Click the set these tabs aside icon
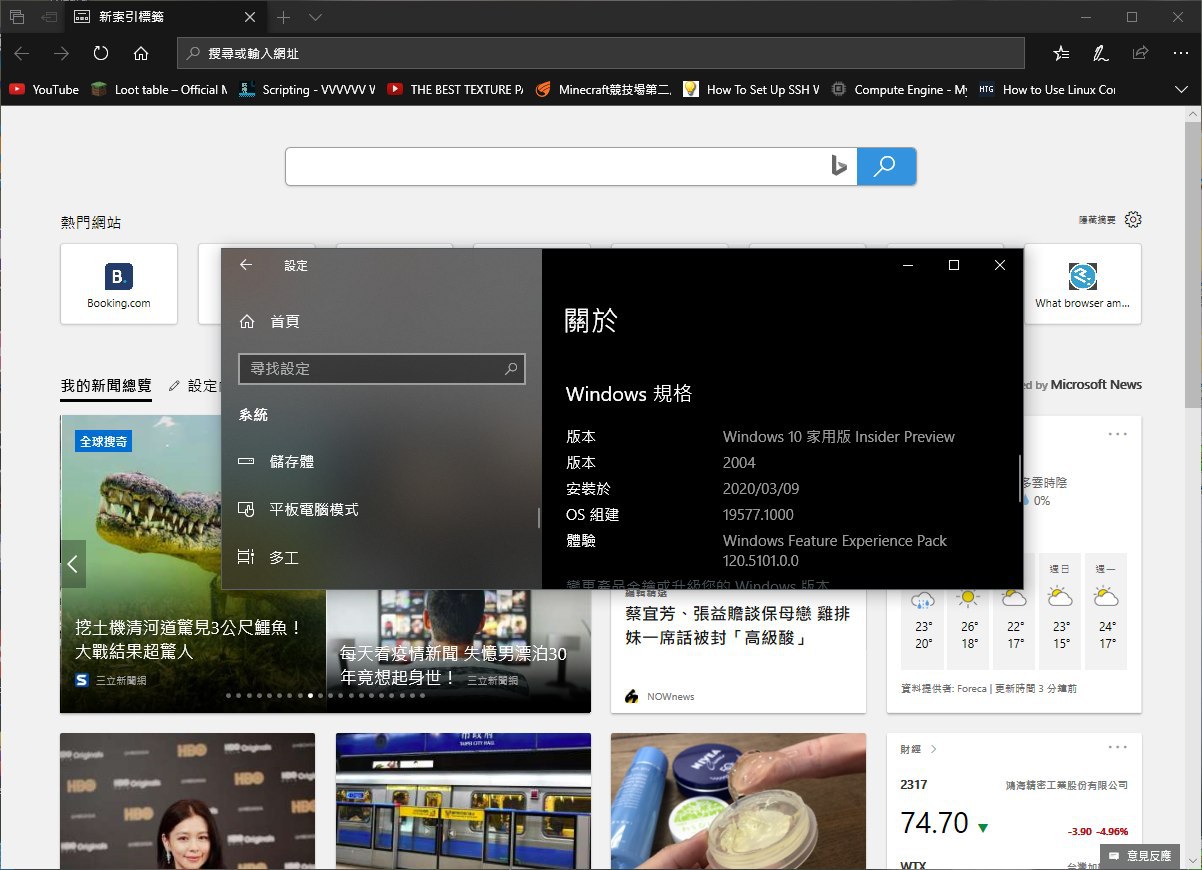This screenshot has height=870, width=1202. click(49, 17)
